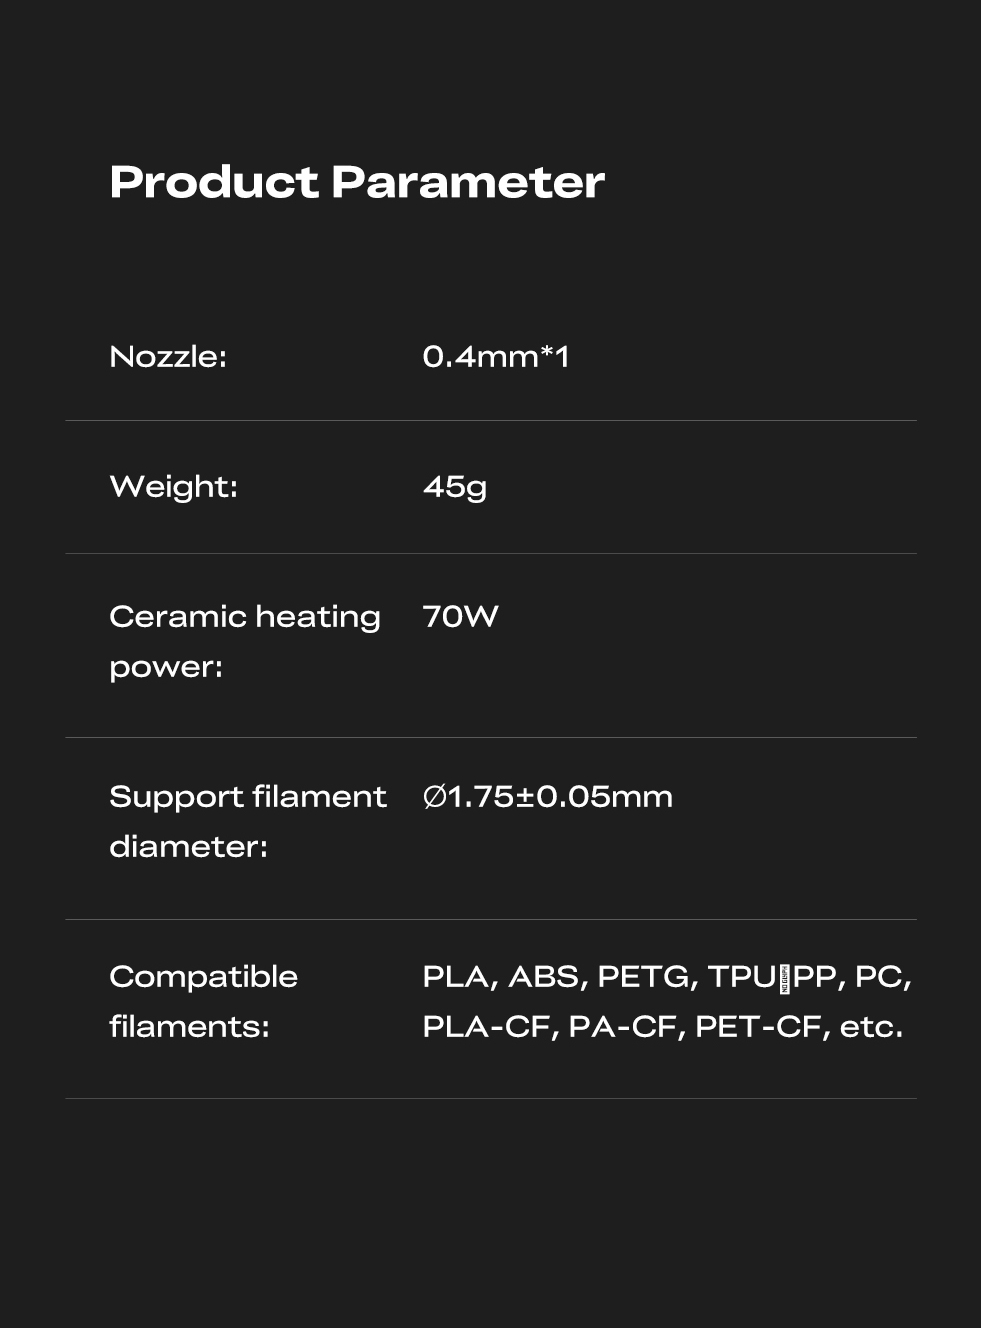Viewport: 981px width, 1328px height.
Task: Click the "Product Parameter" heading
Action: point(356,182)
